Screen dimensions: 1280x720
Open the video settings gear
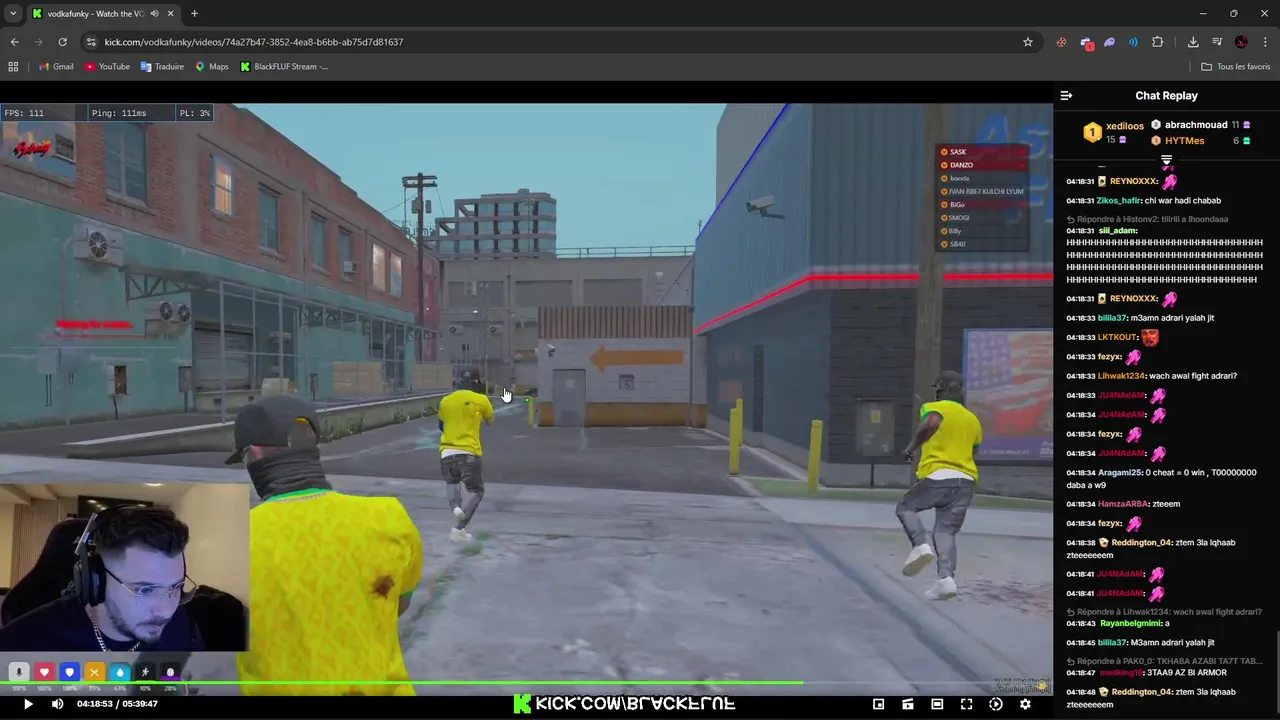coord(1025,704)
